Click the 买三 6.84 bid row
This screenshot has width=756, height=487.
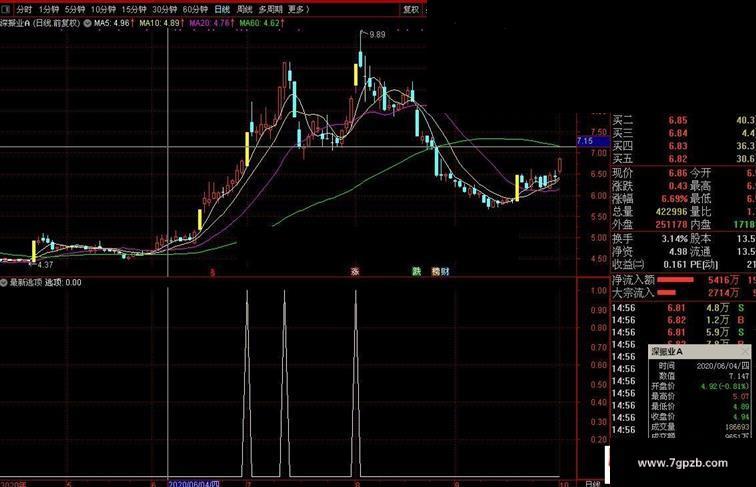coord(684,133)
